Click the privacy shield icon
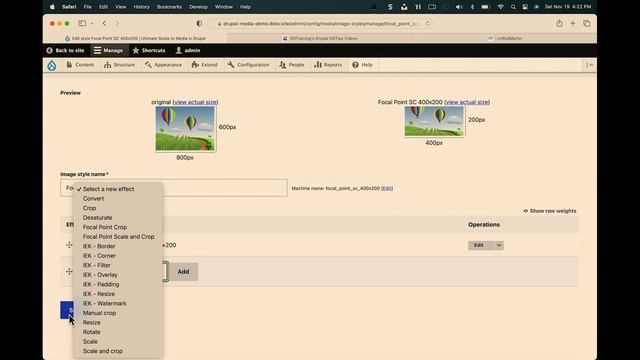640x360 pixels. 199,24
